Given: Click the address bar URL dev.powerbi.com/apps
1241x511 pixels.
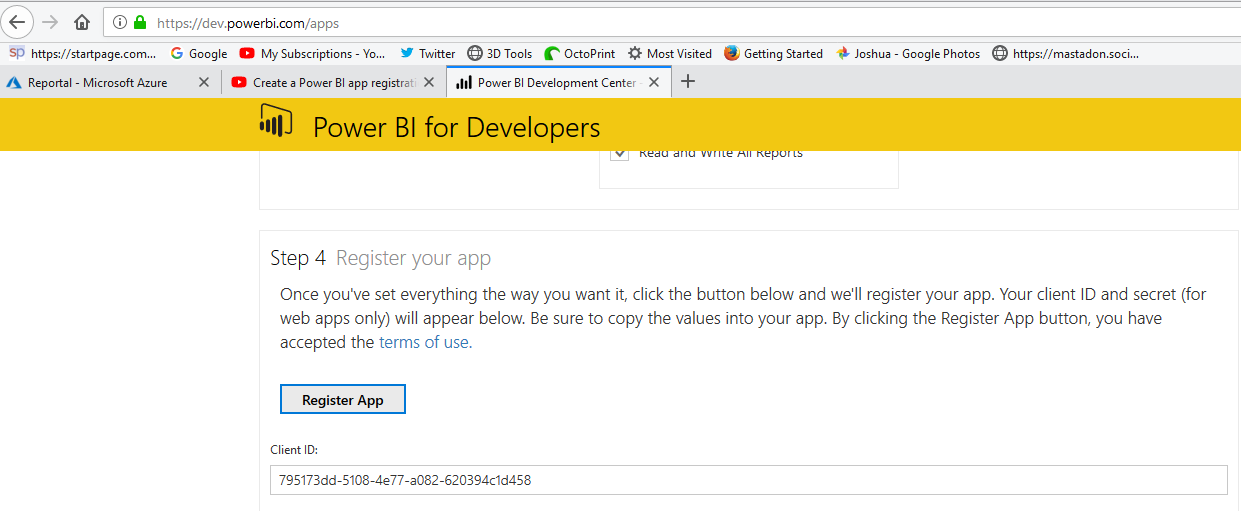Looking at the screenshot, I should click(x=248, y=22).
